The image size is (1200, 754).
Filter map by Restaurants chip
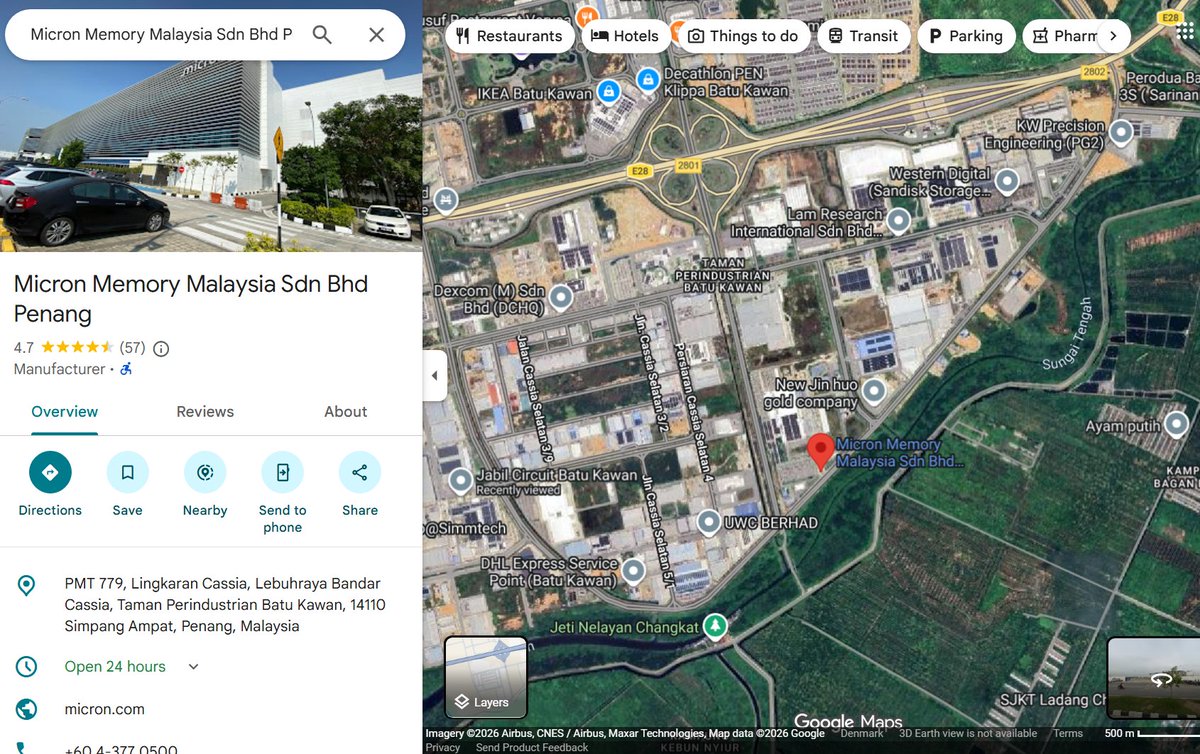pos(509,36)
